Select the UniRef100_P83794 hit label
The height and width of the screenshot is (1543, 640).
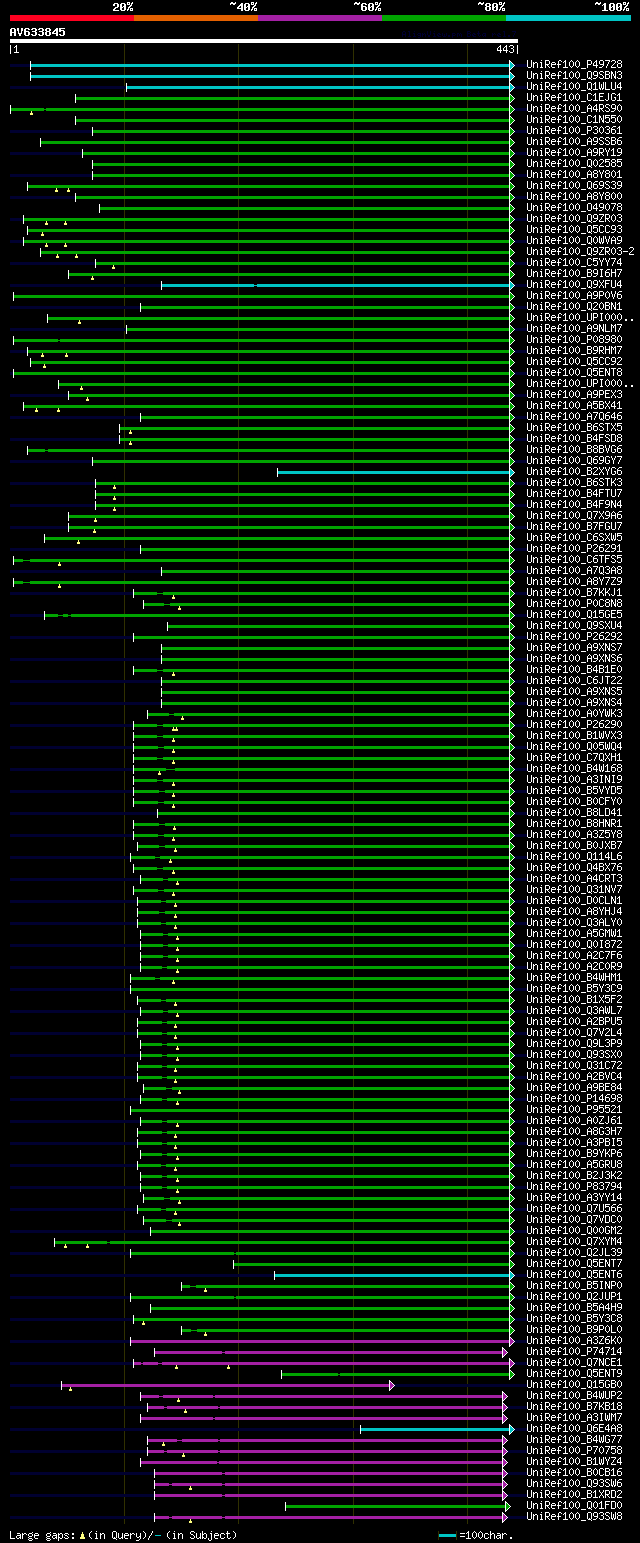click(574, 1187)
